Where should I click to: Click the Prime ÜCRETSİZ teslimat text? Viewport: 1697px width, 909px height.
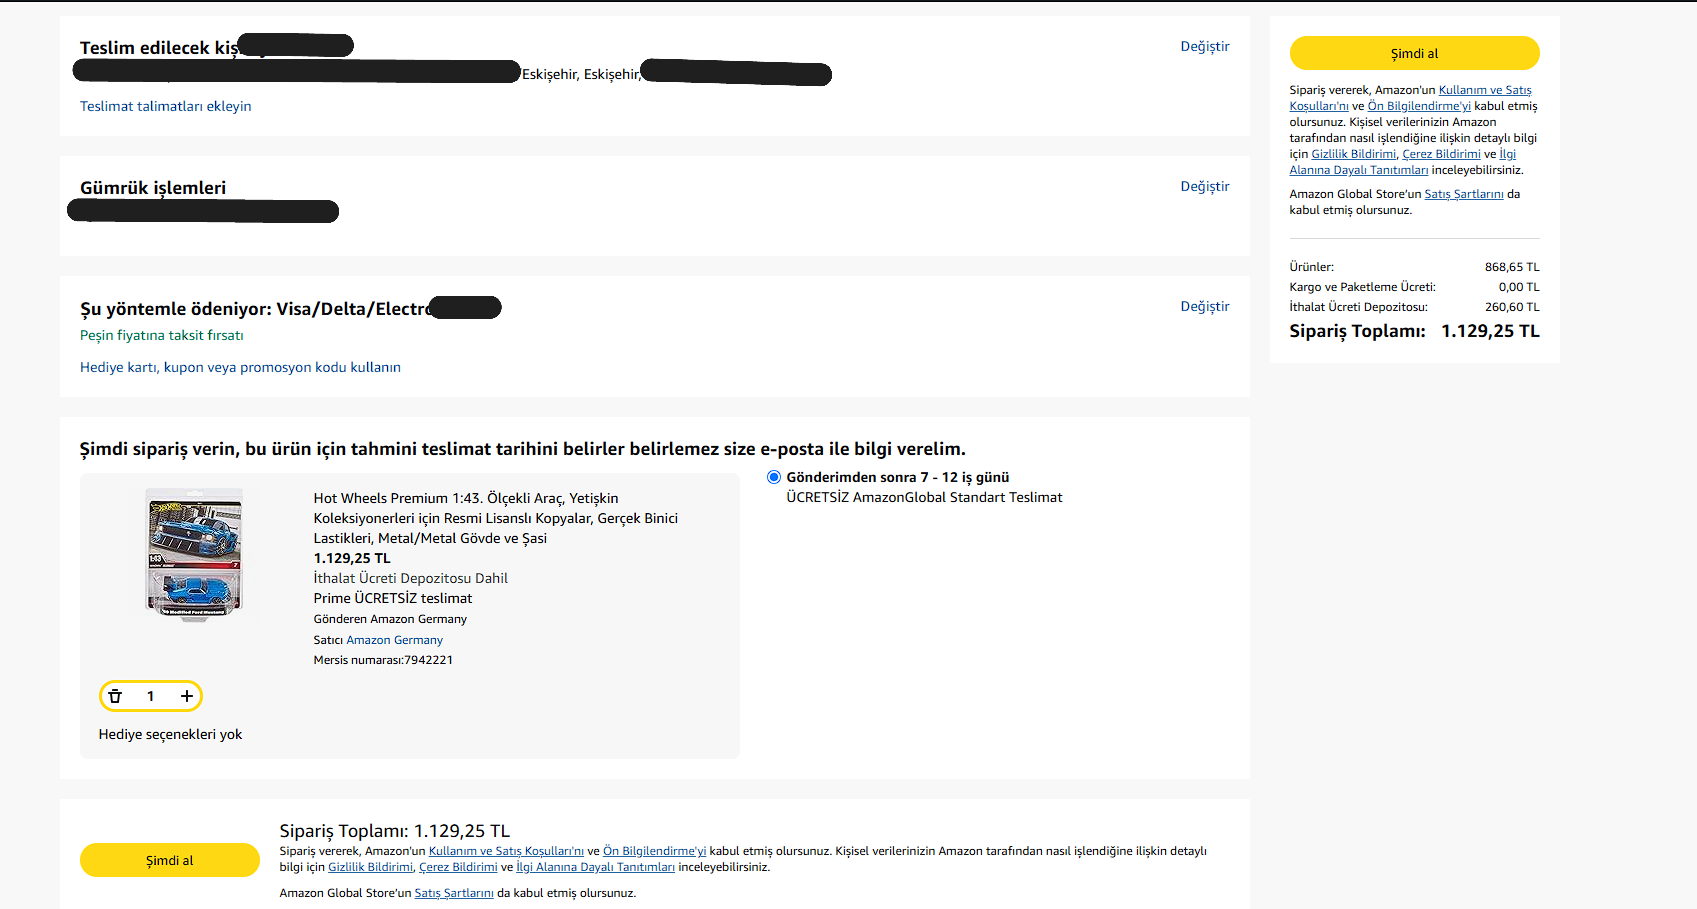pyautogui.click(x=393, y=598)
